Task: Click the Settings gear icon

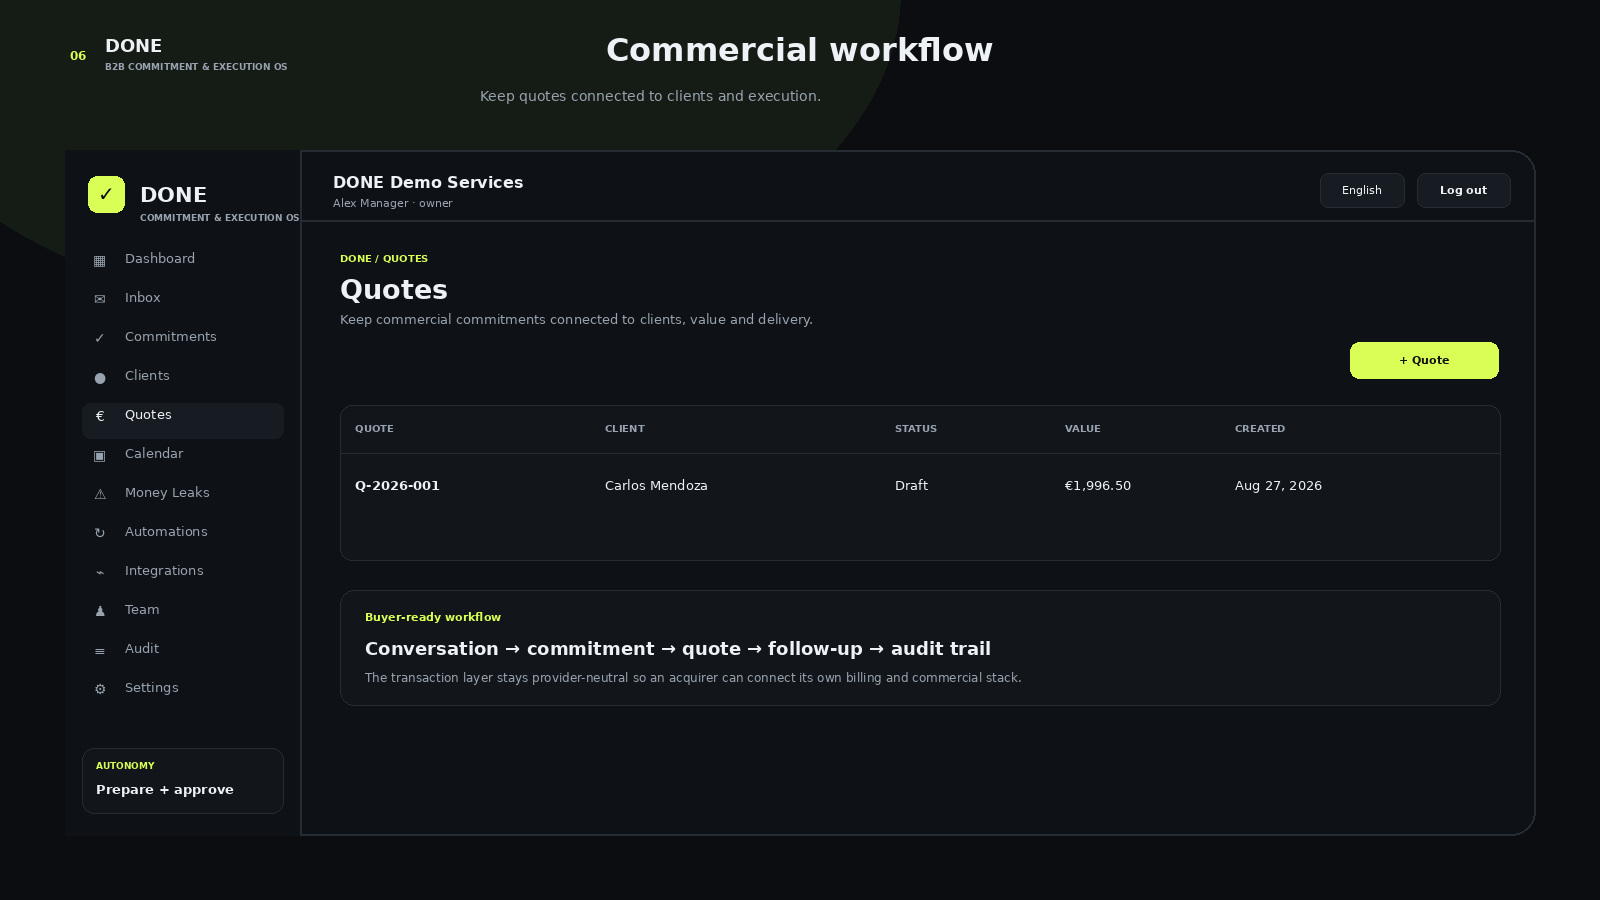Action: point(100,689)
